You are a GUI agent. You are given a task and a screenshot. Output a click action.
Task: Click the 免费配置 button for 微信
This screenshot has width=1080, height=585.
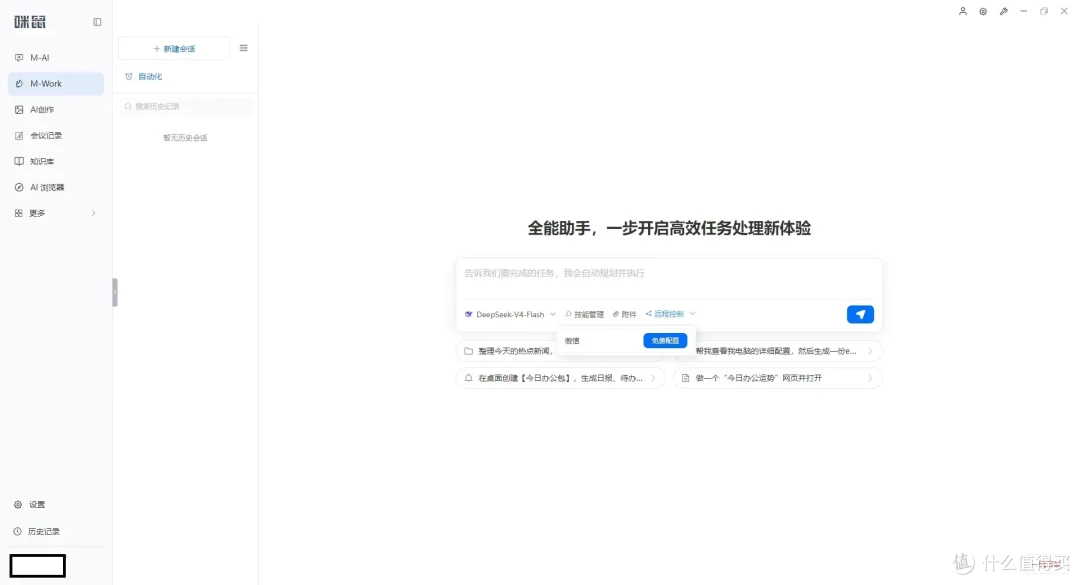665,340
